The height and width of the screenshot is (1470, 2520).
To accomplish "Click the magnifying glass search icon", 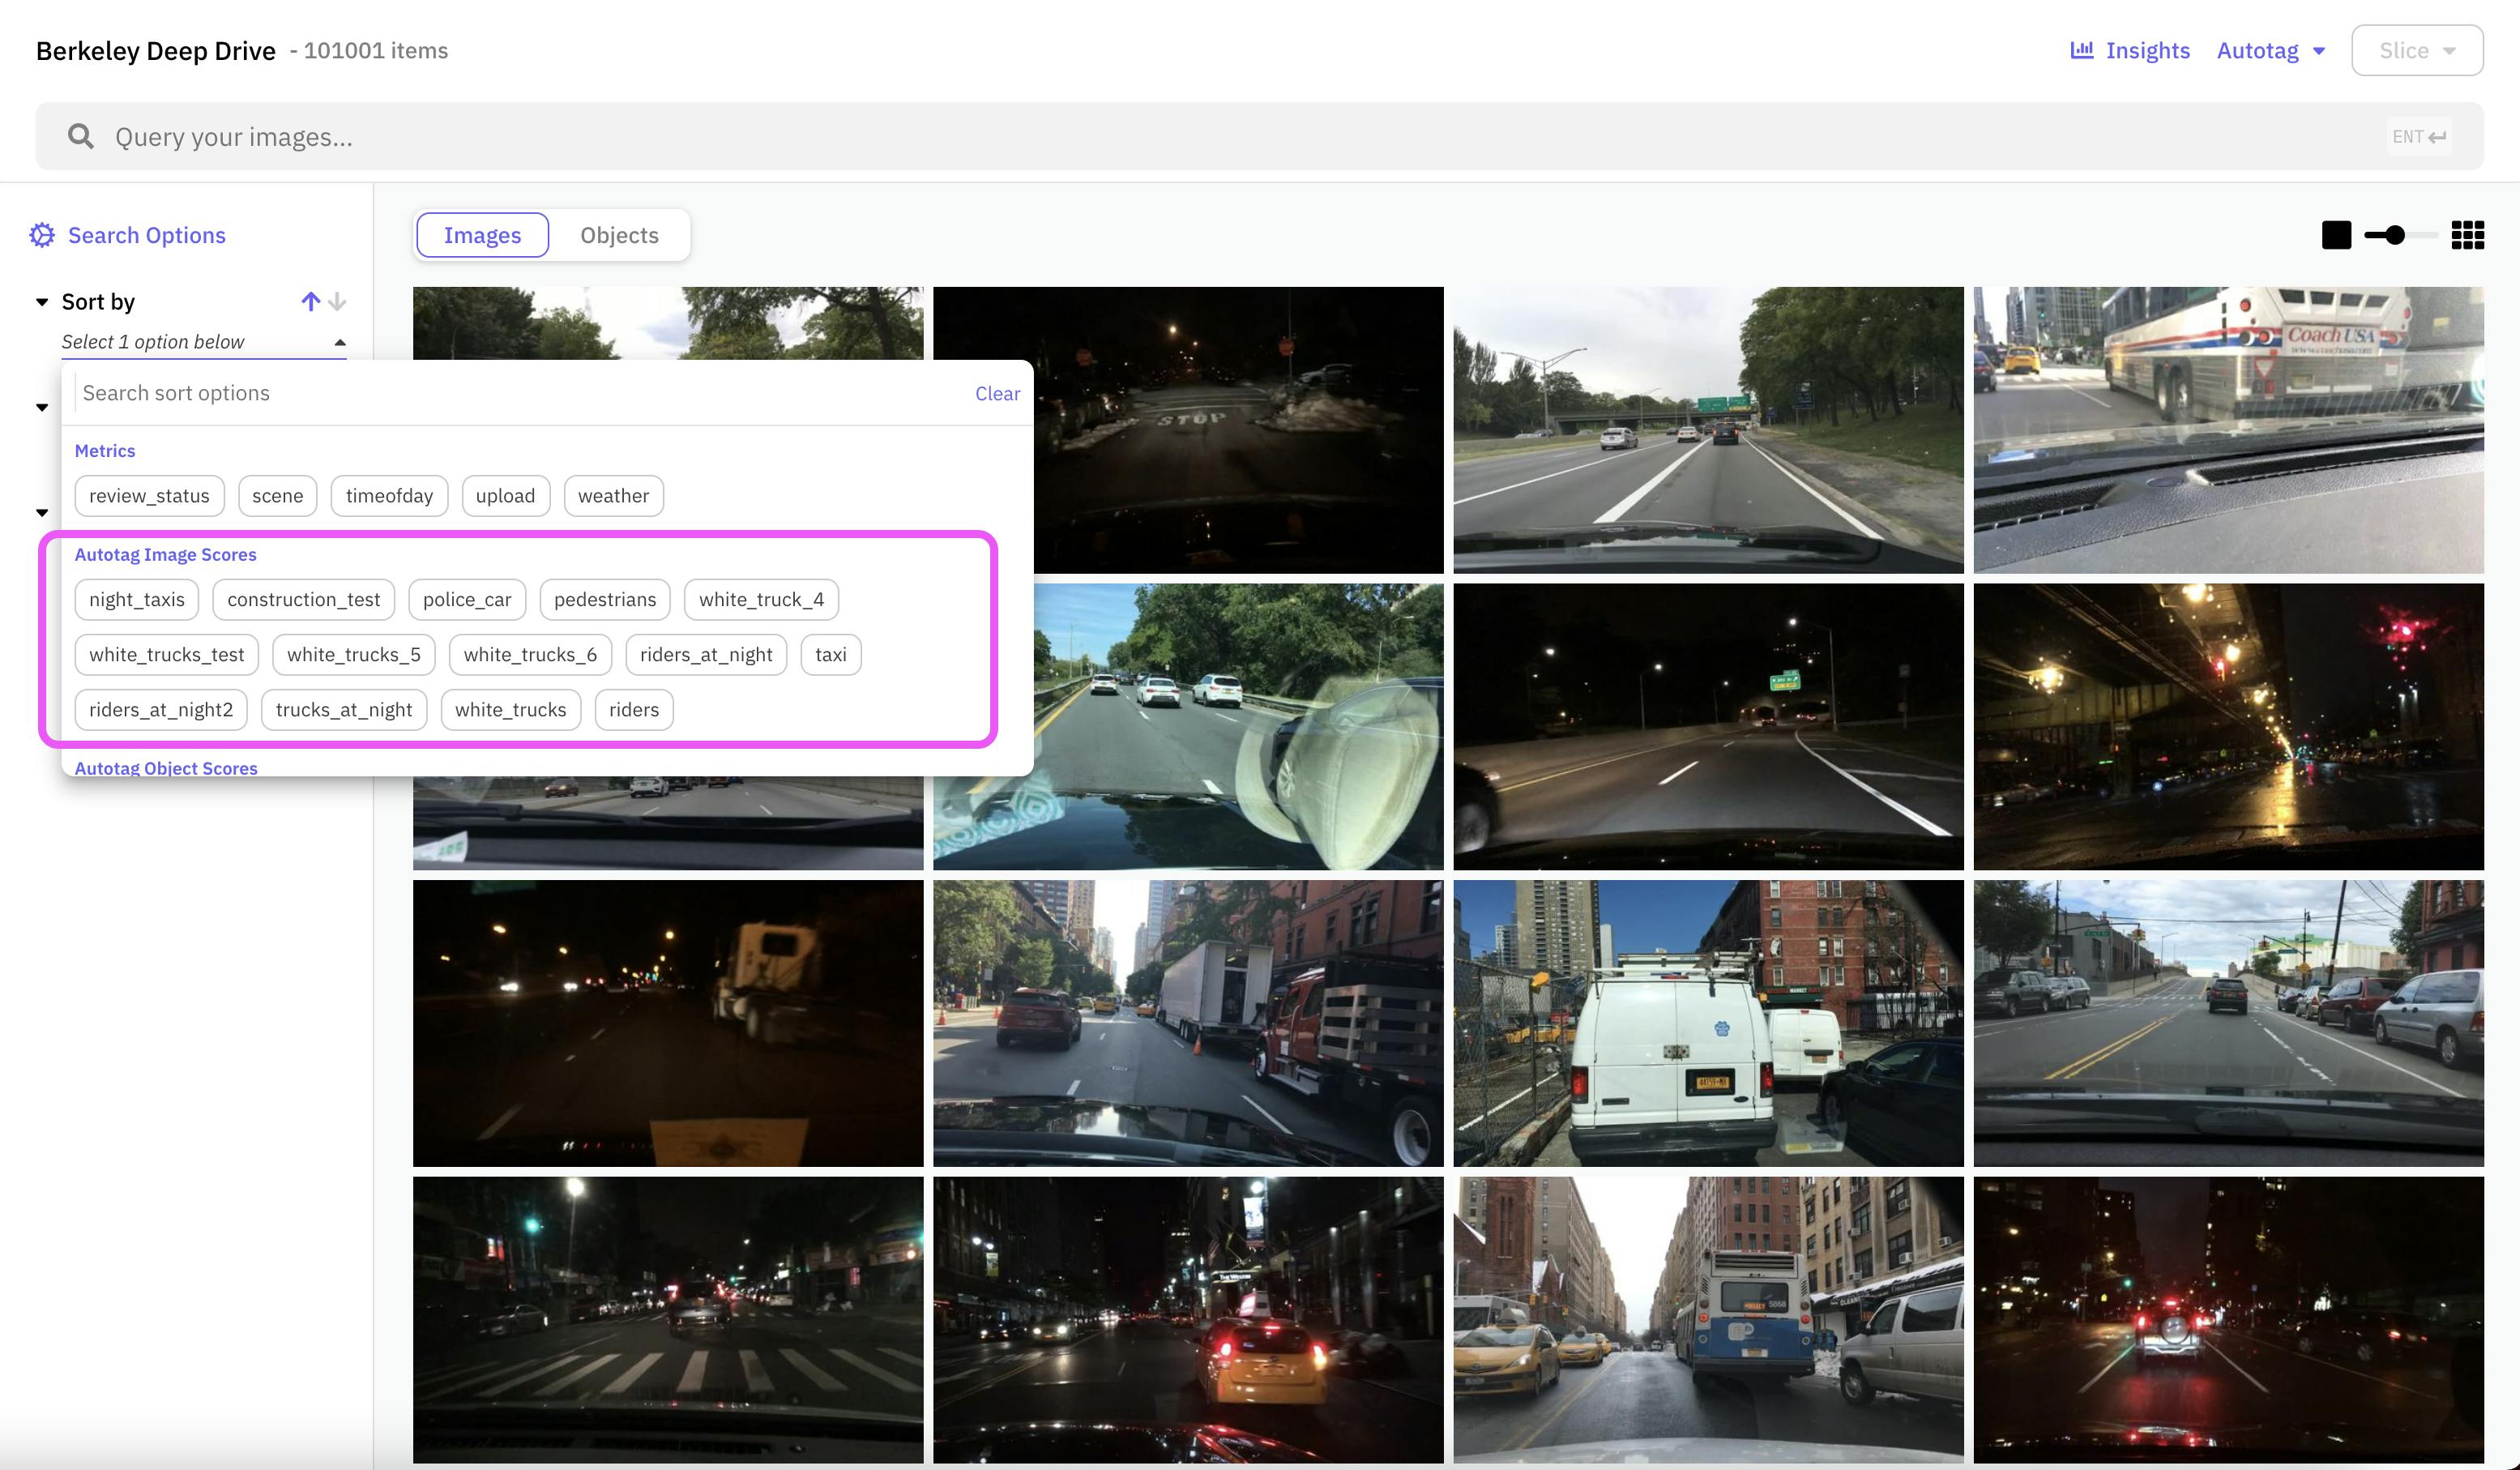I will pyautogui.click(x=81, y=137).
